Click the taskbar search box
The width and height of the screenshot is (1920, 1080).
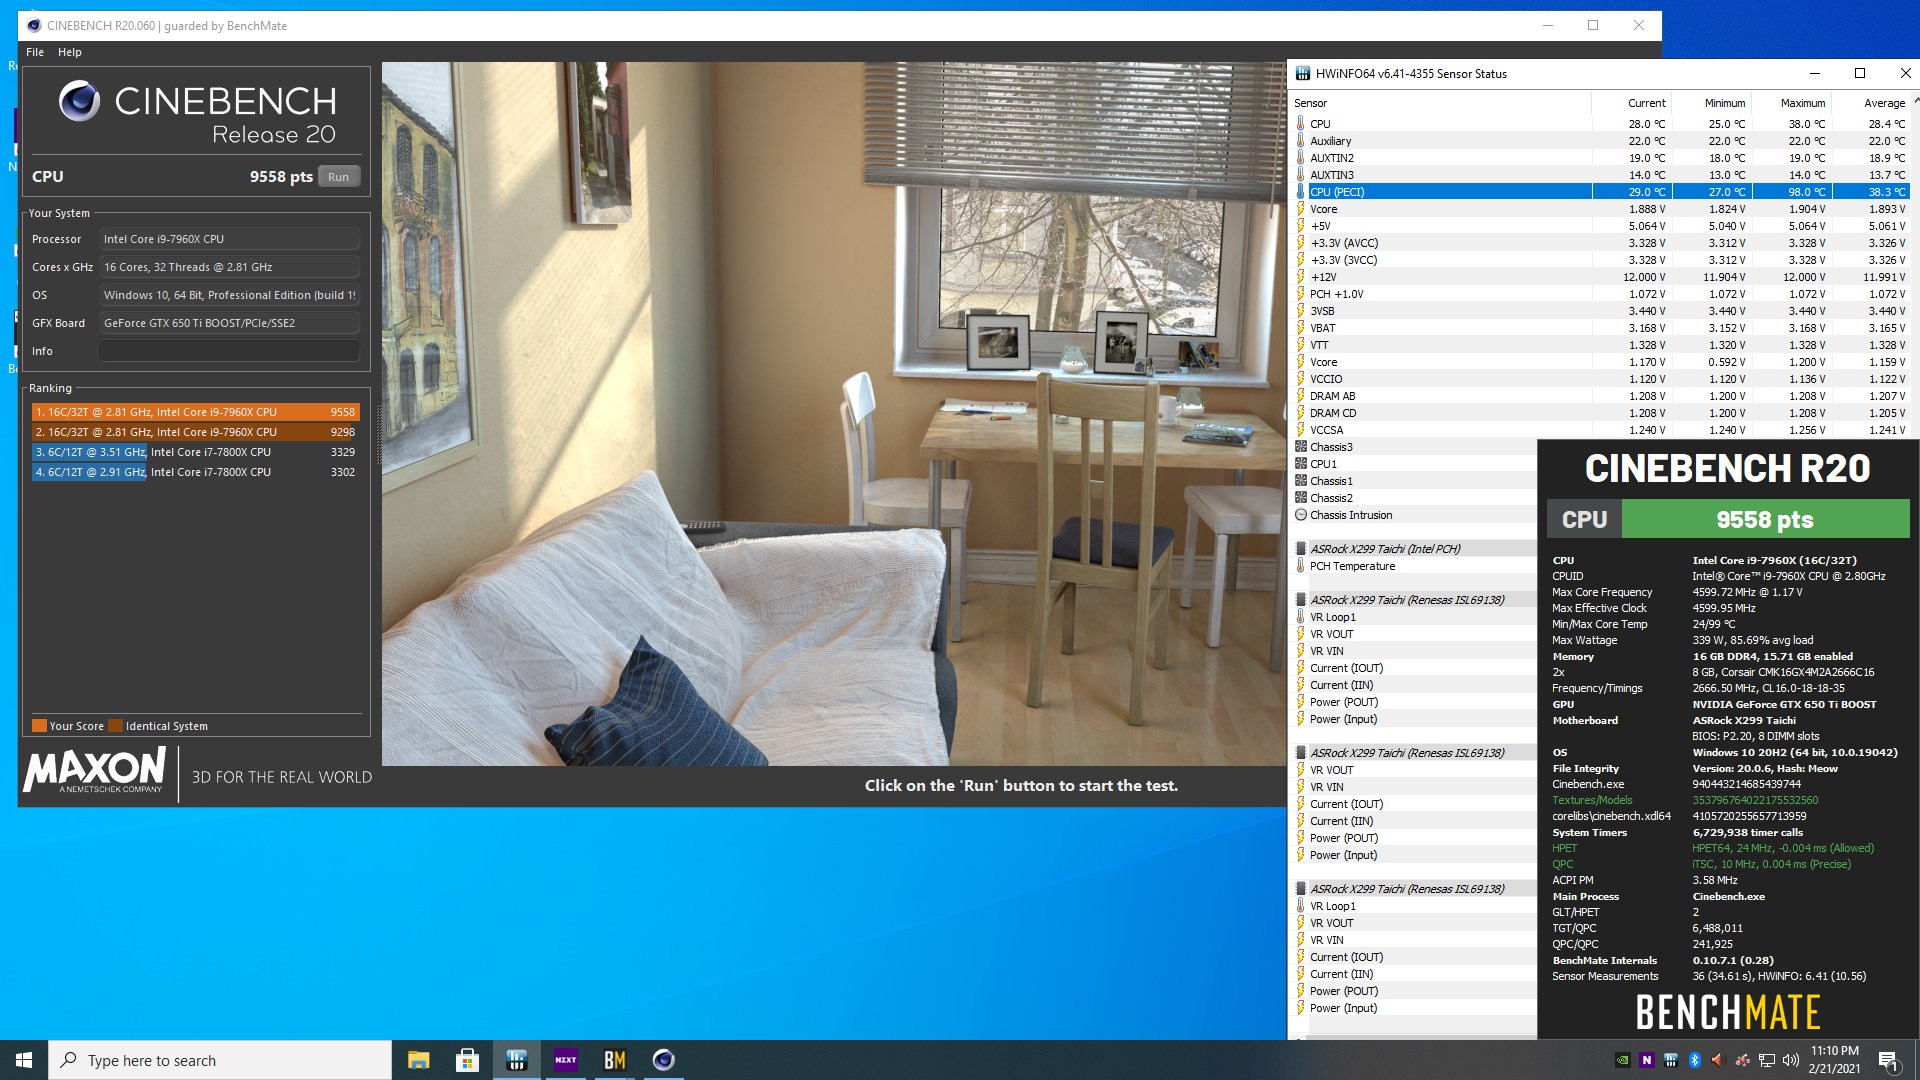[x=220, y=1060]
